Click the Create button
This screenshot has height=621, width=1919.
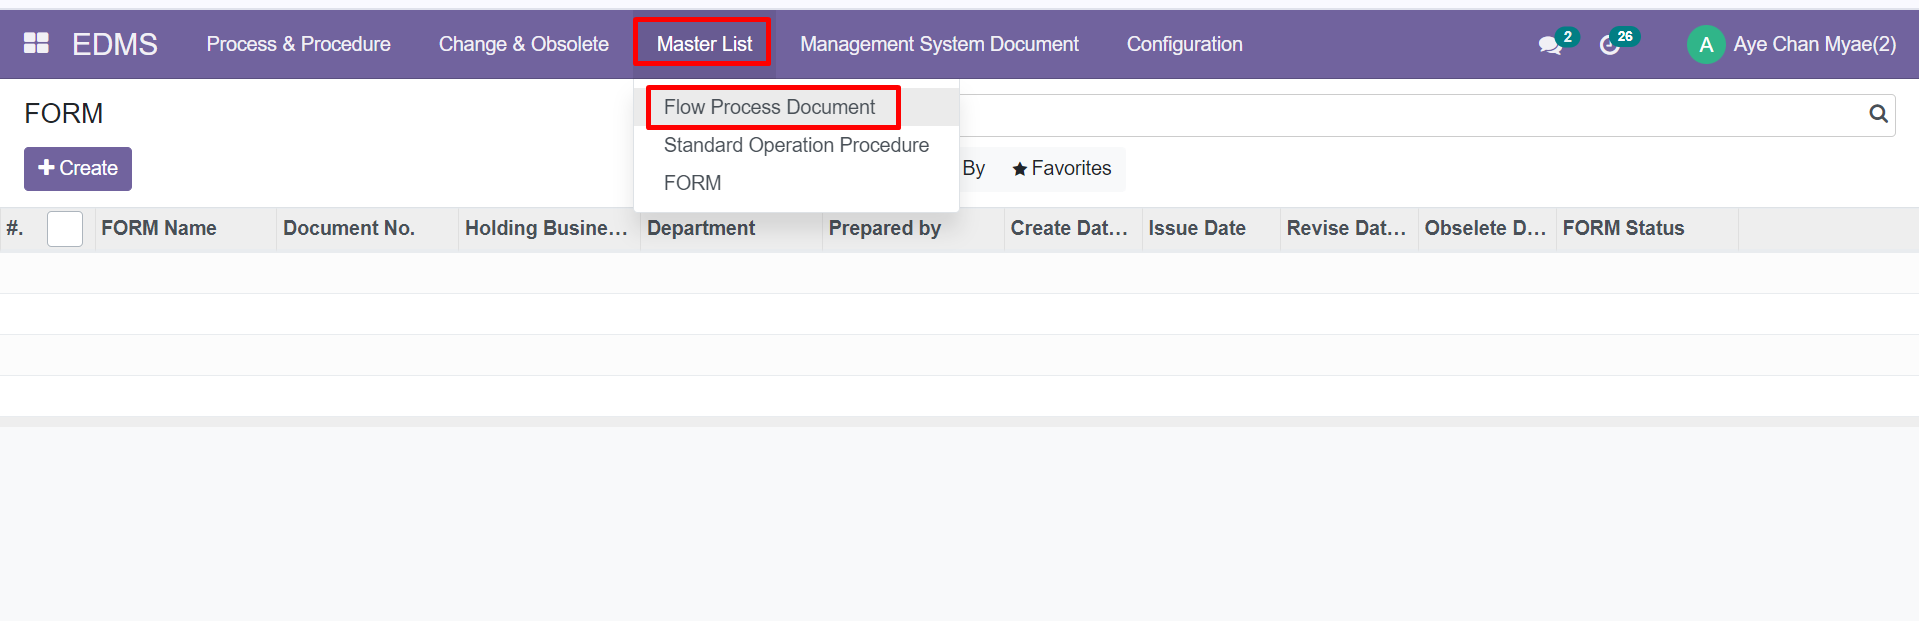78,168
